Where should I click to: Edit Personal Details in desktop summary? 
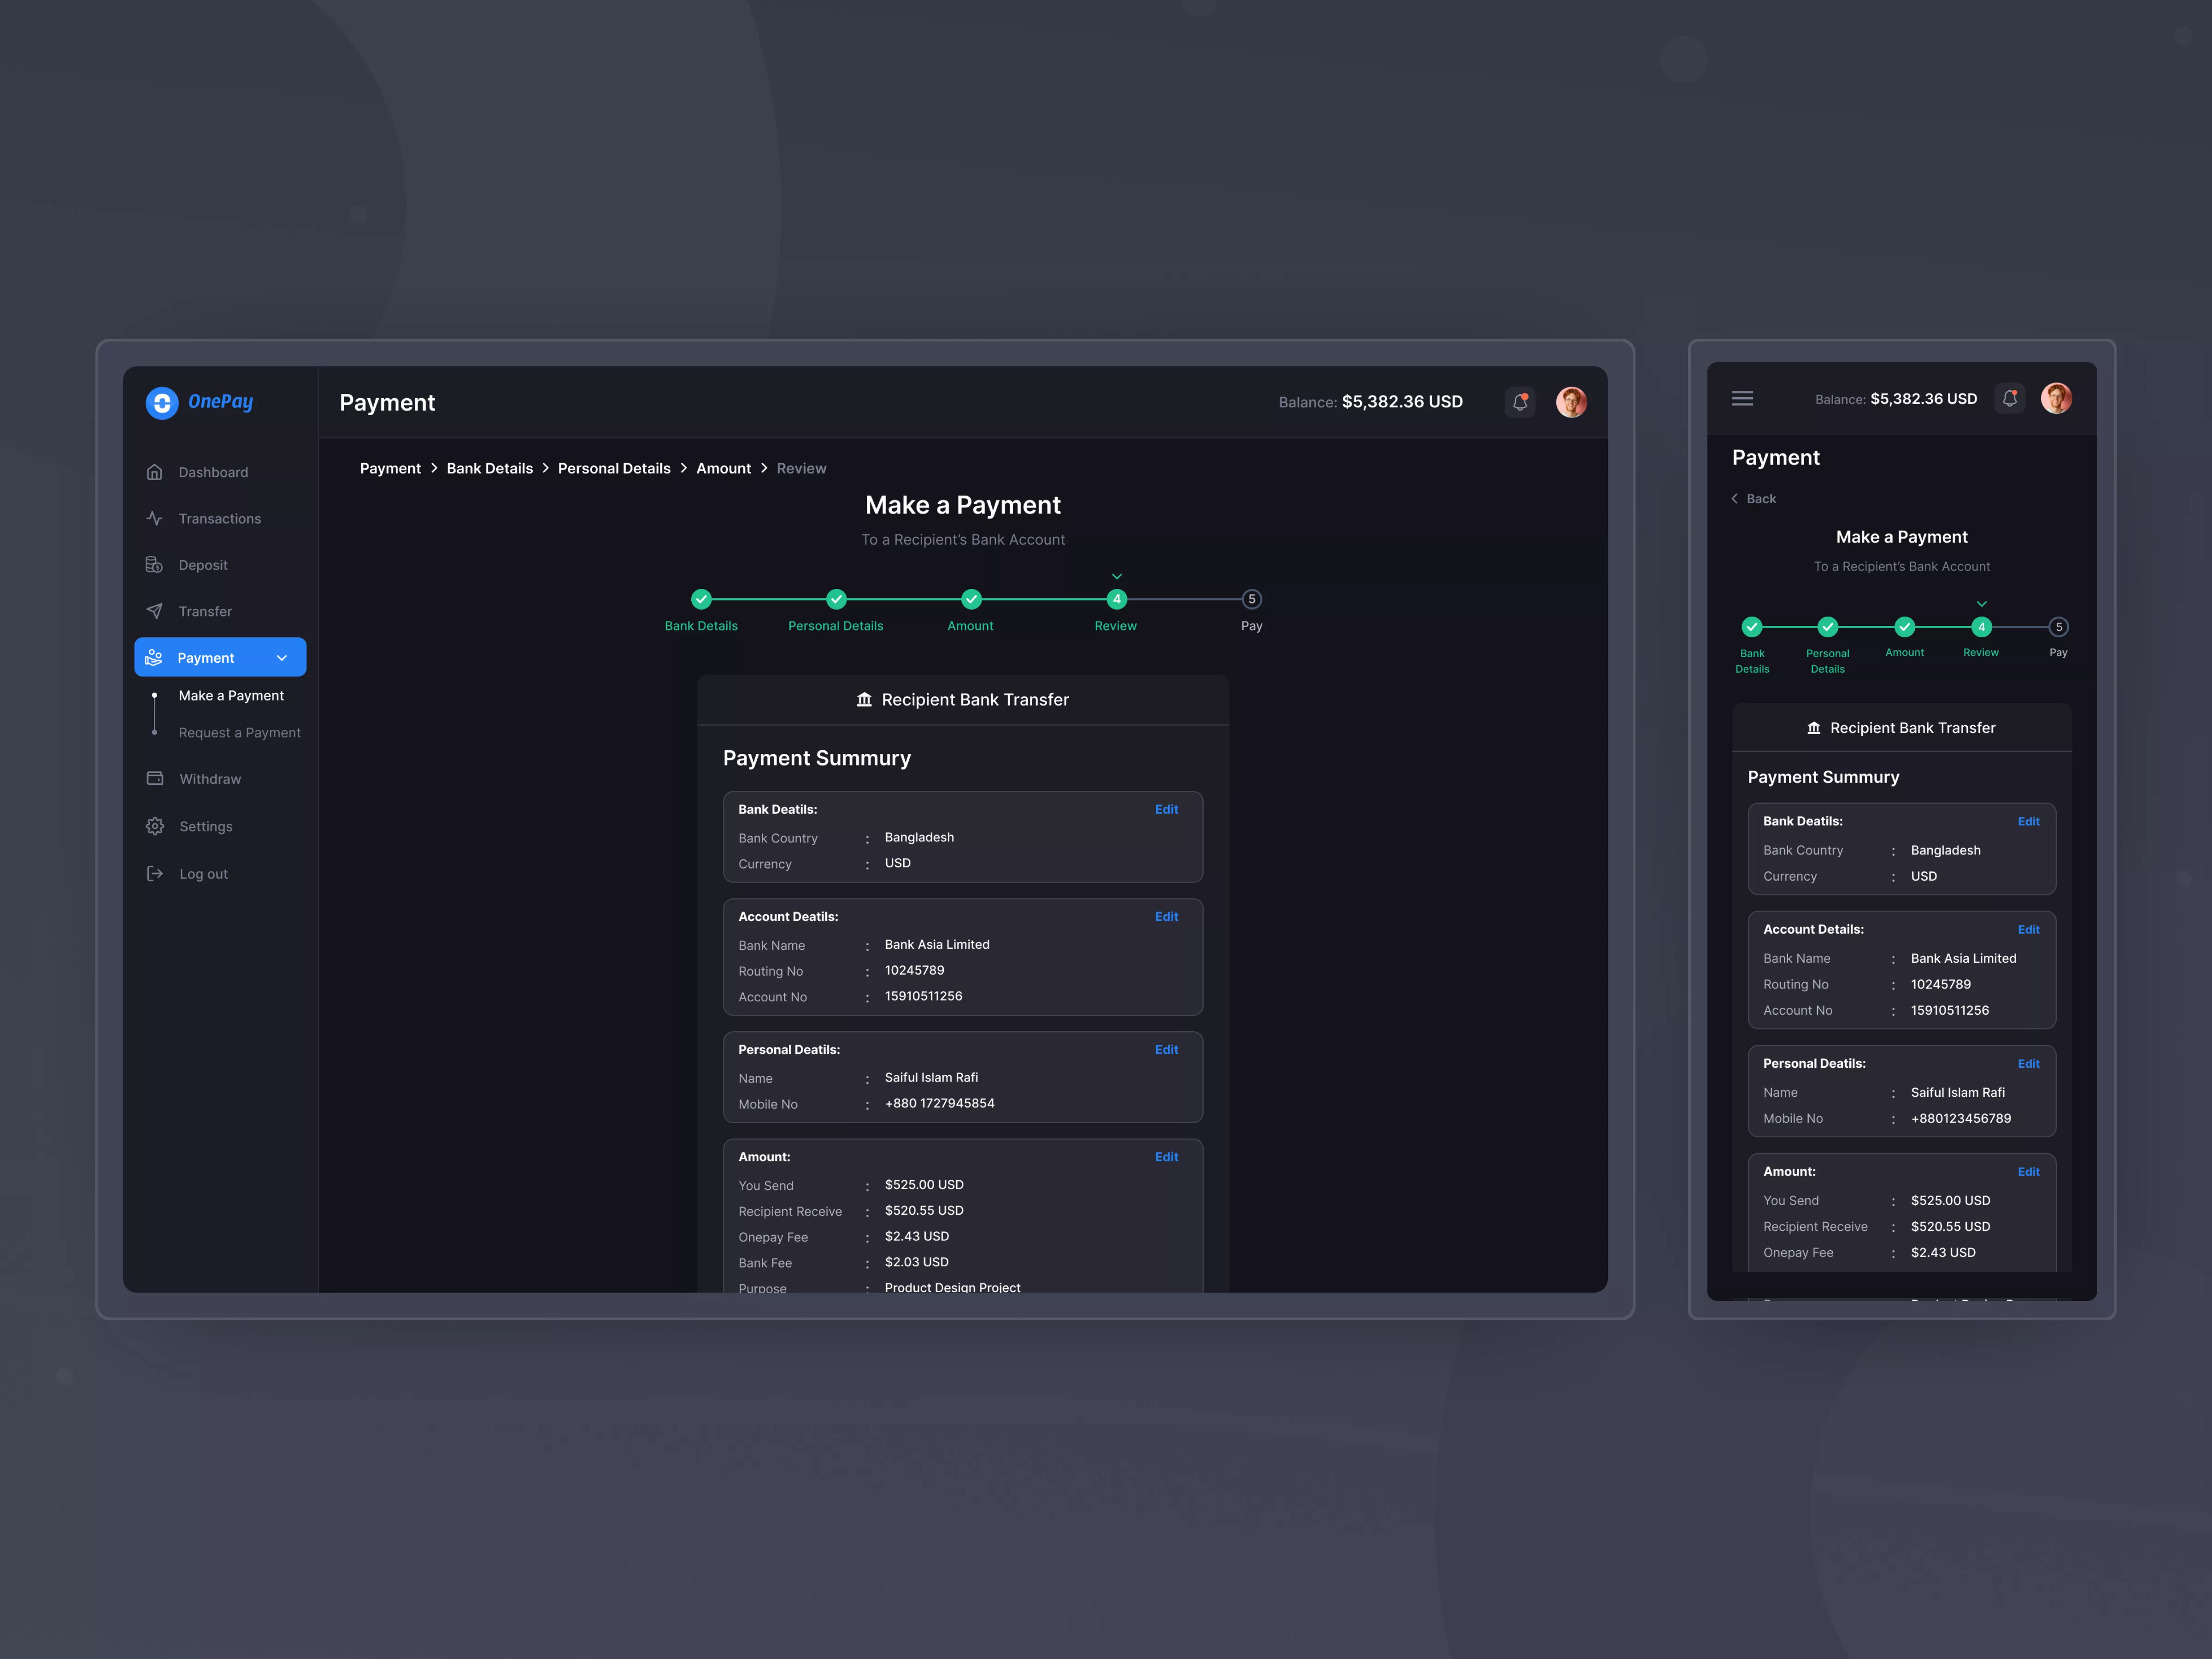(x=1166, y=1049)
